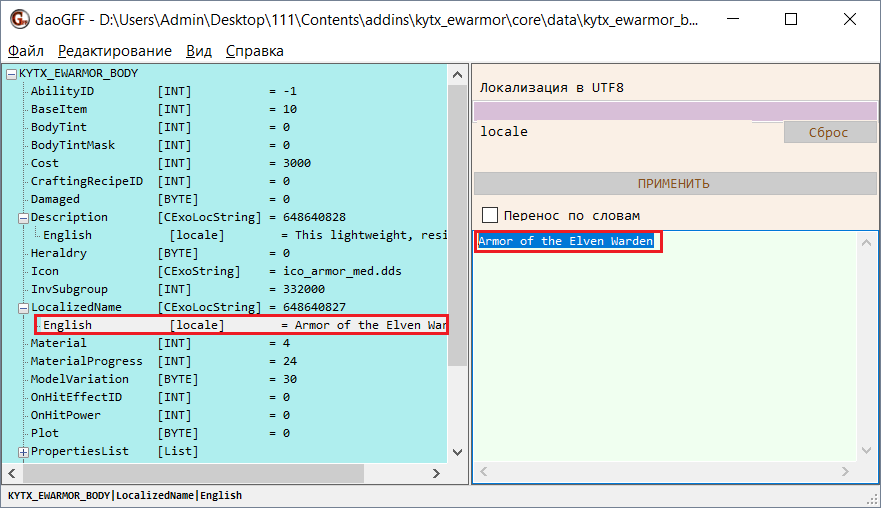
Task: Select the English locale under LocalizedName
Action: tap(242, 325)
